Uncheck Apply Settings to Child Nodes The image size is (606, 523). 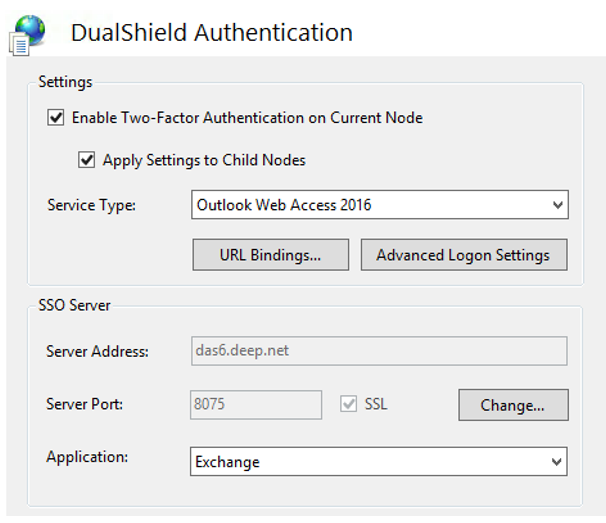(x=86, y=160)
